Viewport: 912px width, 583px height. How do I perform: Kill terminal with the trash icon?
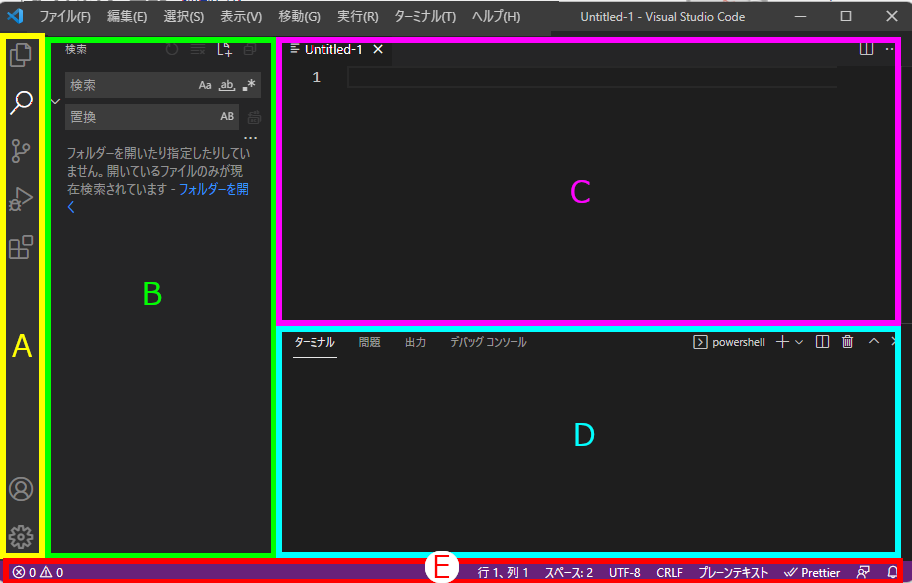coord(848,342)
